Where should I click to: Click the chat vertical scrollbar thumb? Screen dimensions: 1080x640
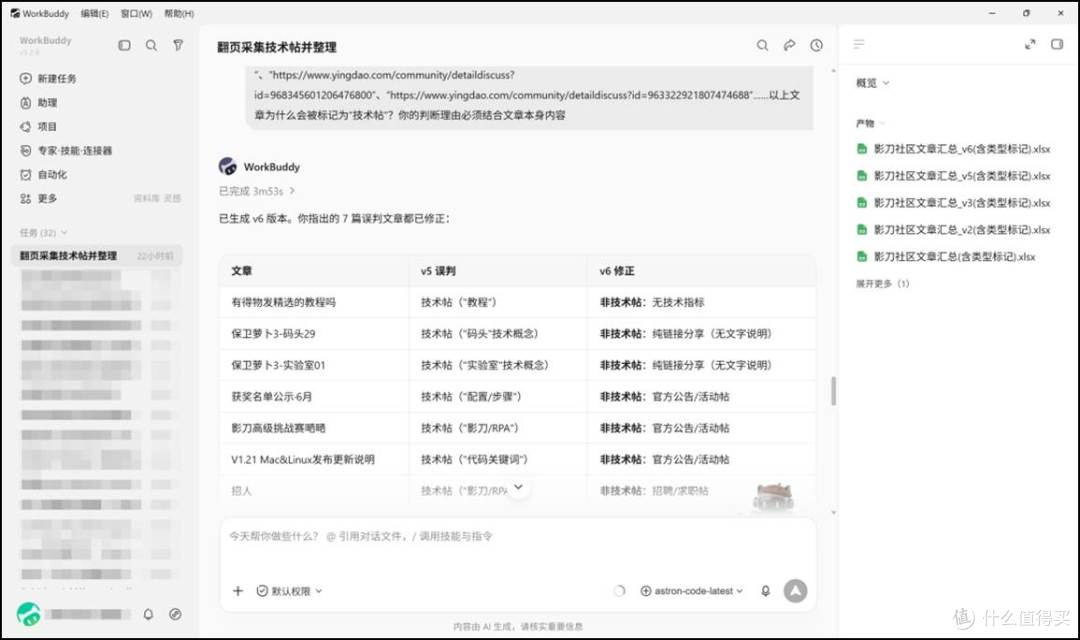(x=833, y=391)
